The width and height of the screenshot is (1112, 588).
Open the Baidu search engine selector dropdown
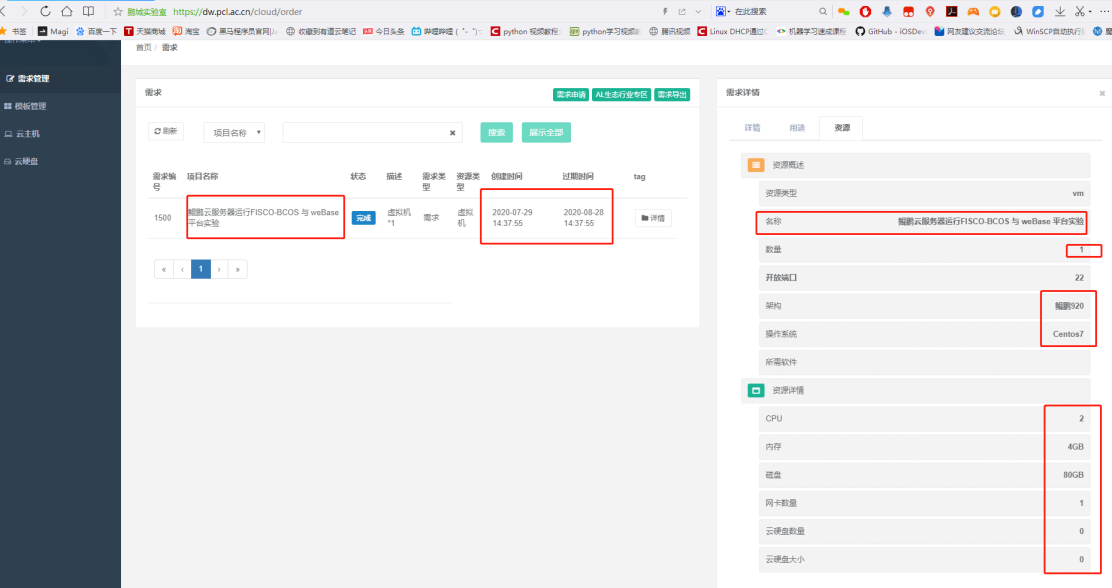tap(723, 11)
